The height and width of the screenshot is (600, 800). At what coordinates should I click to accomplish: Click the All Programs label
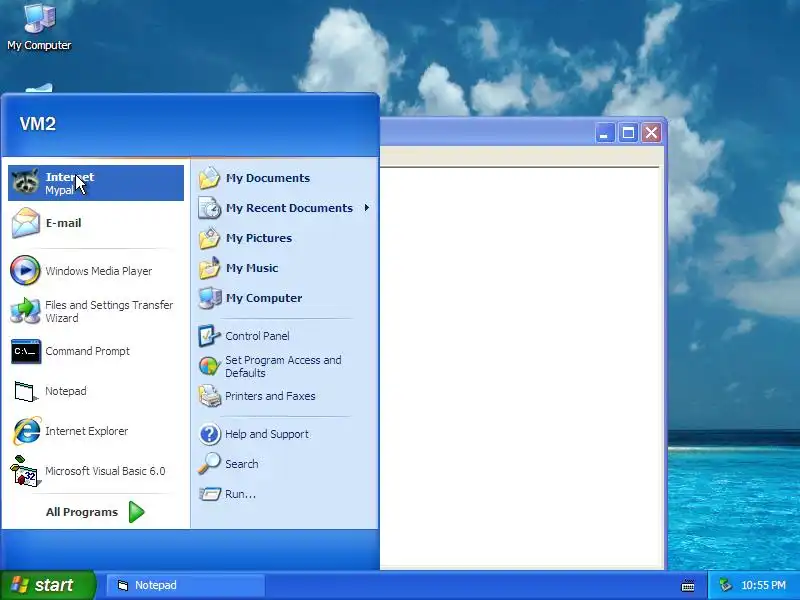82,512
